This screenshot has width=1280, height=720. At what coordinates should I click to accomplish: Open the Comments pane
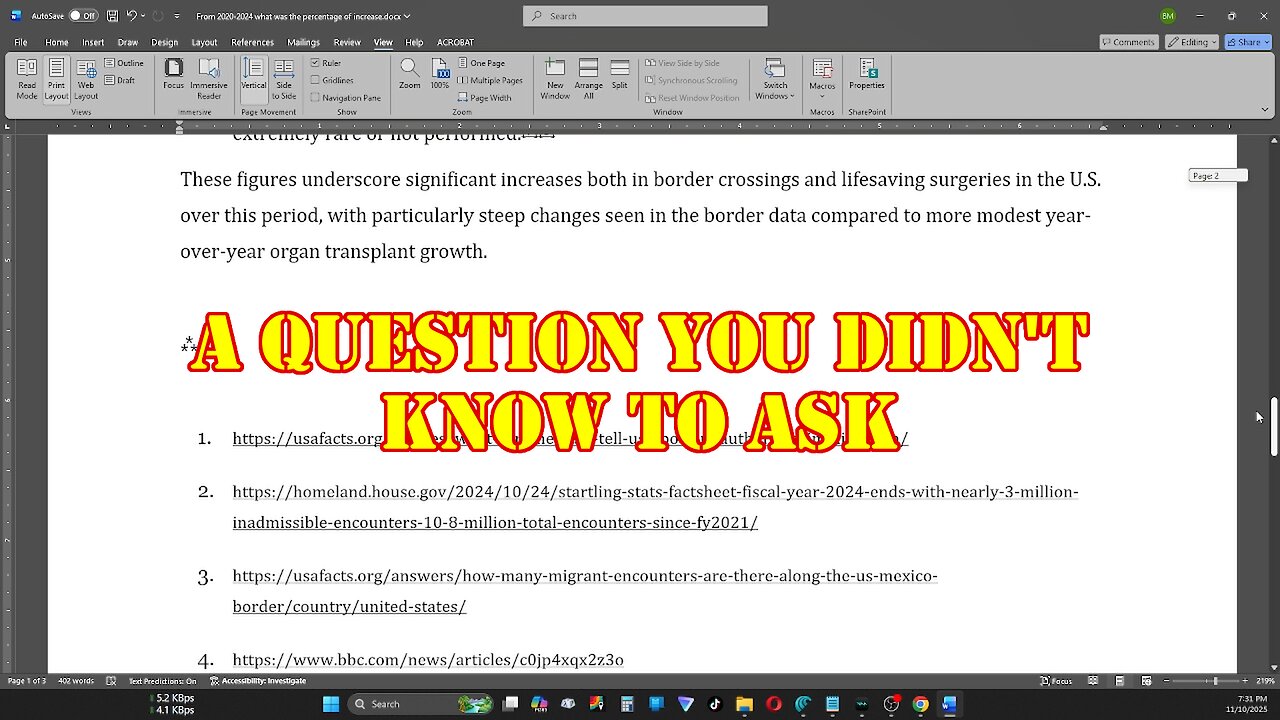tap(1129, 42)
